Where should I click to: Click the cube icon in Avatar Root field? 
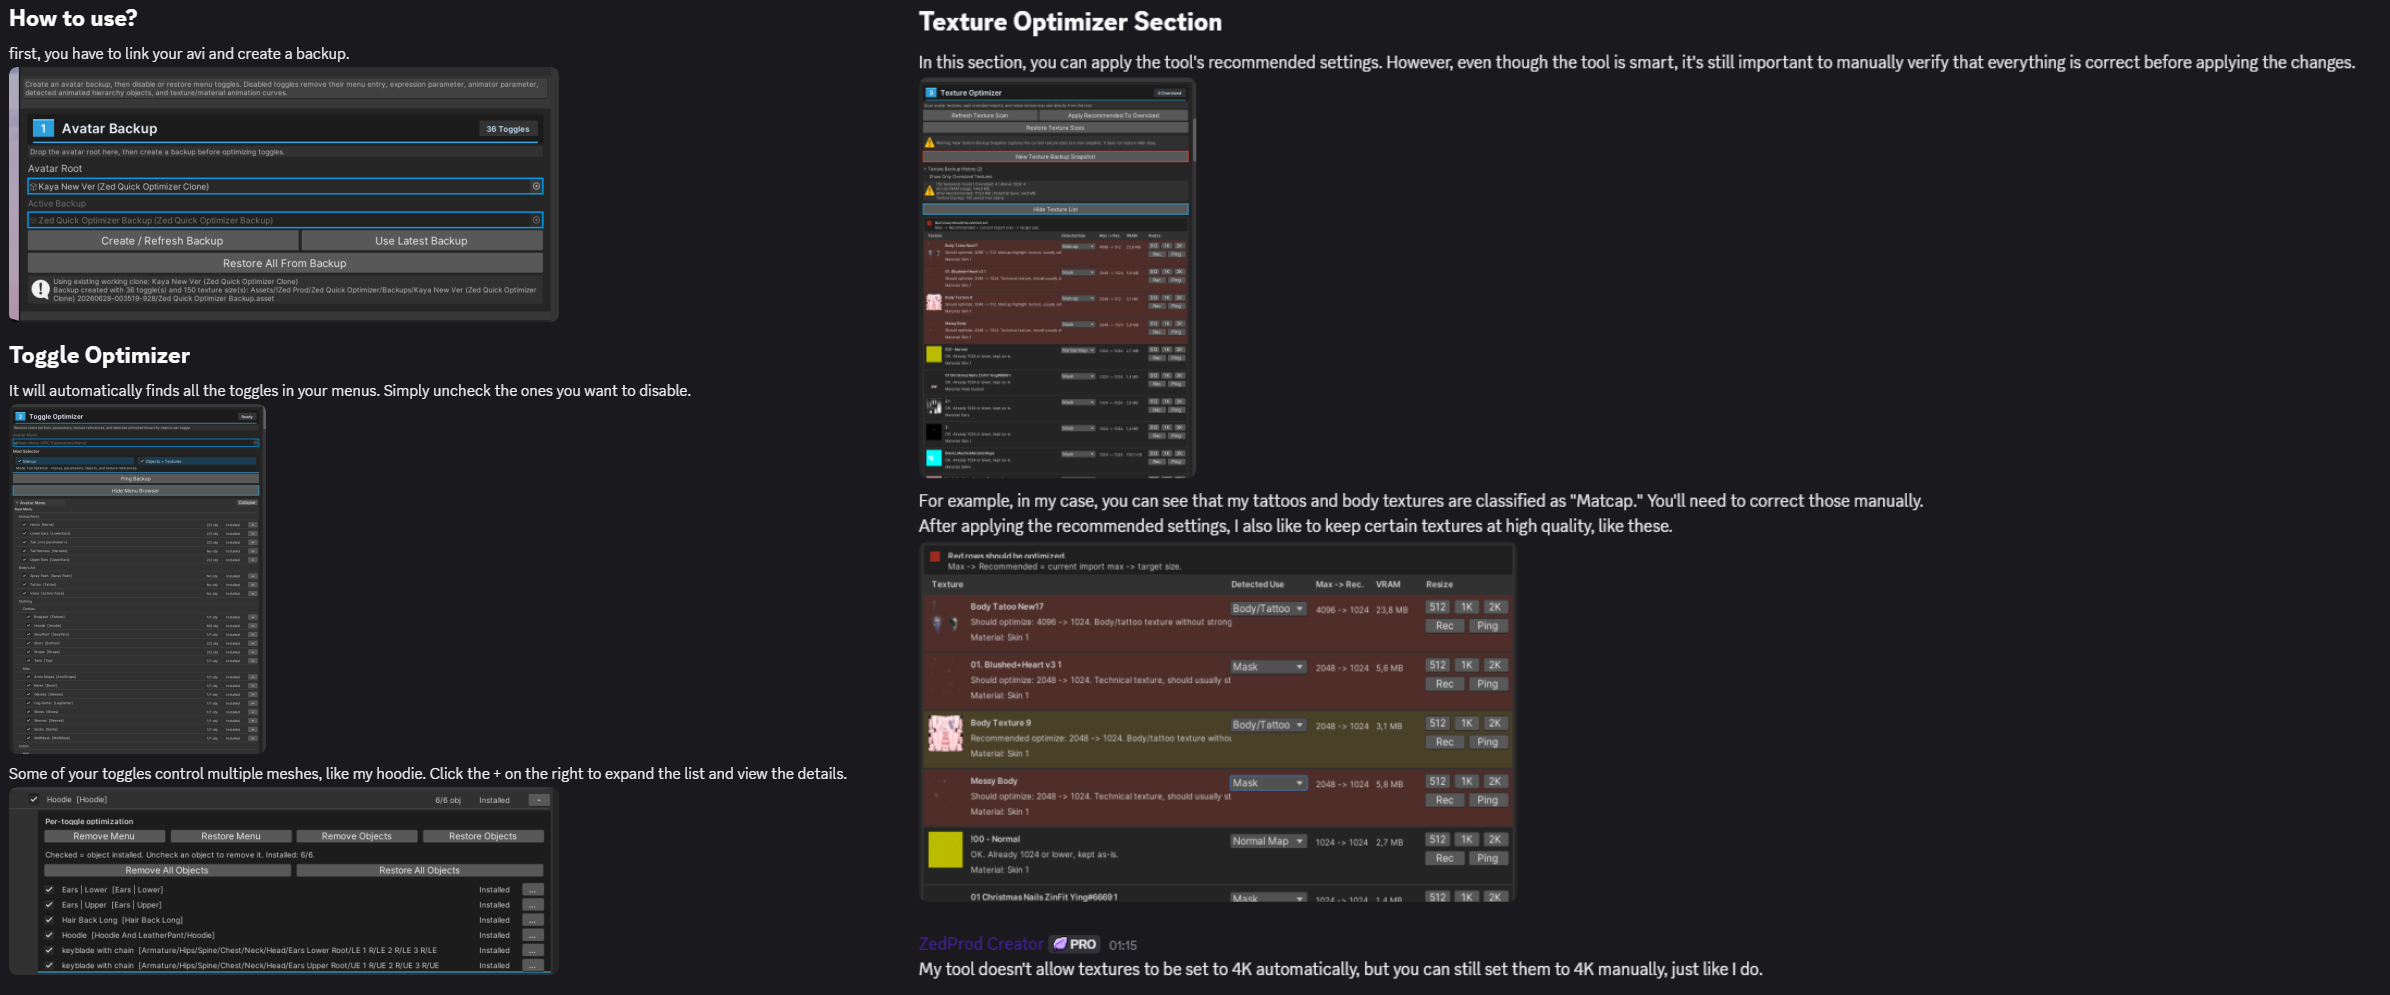click(x=33, y=186)
